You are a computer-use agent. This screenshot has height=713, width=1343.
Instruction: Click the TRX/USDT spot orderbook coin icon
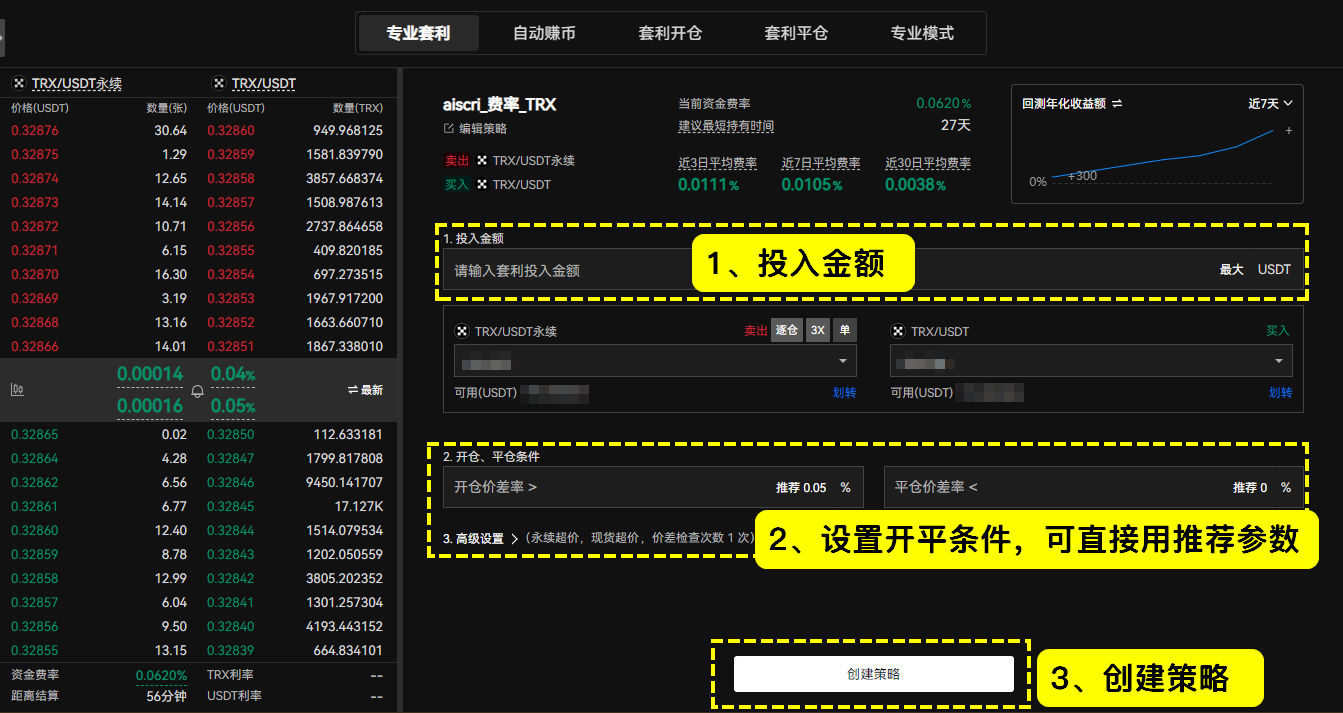coord(218,83)
